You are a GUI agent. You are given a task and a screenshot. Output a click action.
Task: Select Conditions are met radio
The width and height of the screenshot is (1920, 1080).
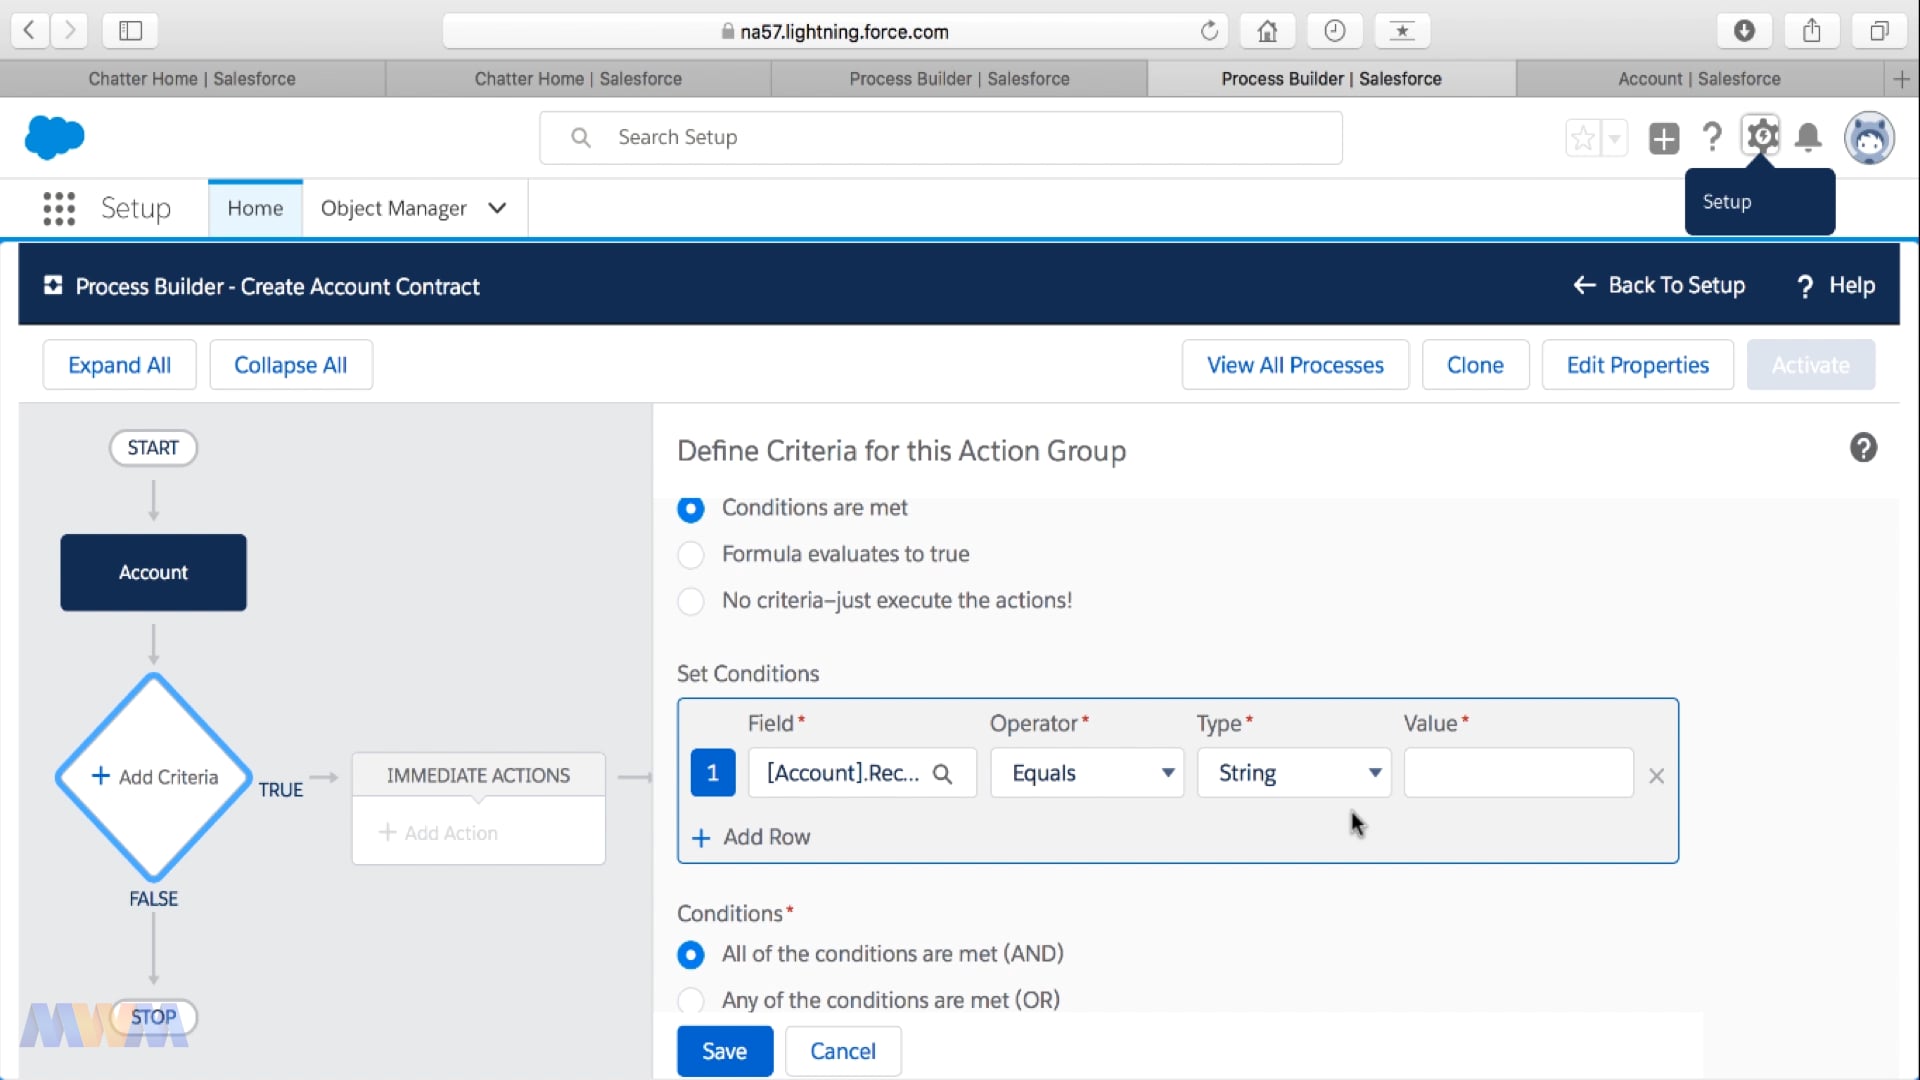coord(691,508)
